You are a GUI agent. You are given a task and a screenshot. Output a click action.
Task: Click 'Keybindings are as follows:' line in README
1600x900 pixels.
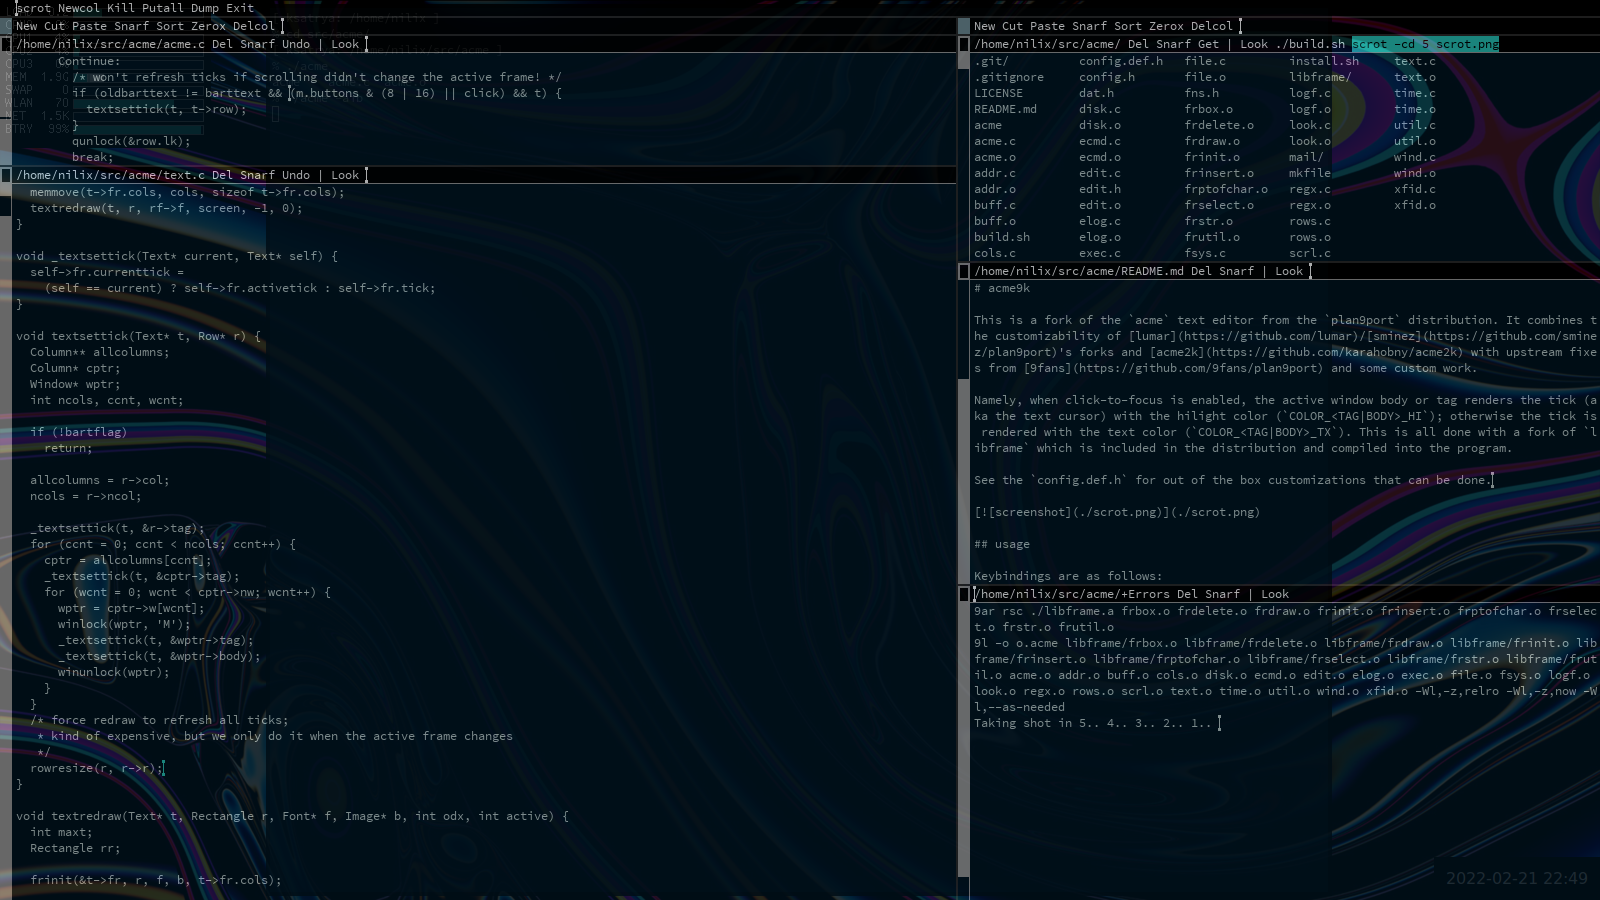pos(1068,576)
